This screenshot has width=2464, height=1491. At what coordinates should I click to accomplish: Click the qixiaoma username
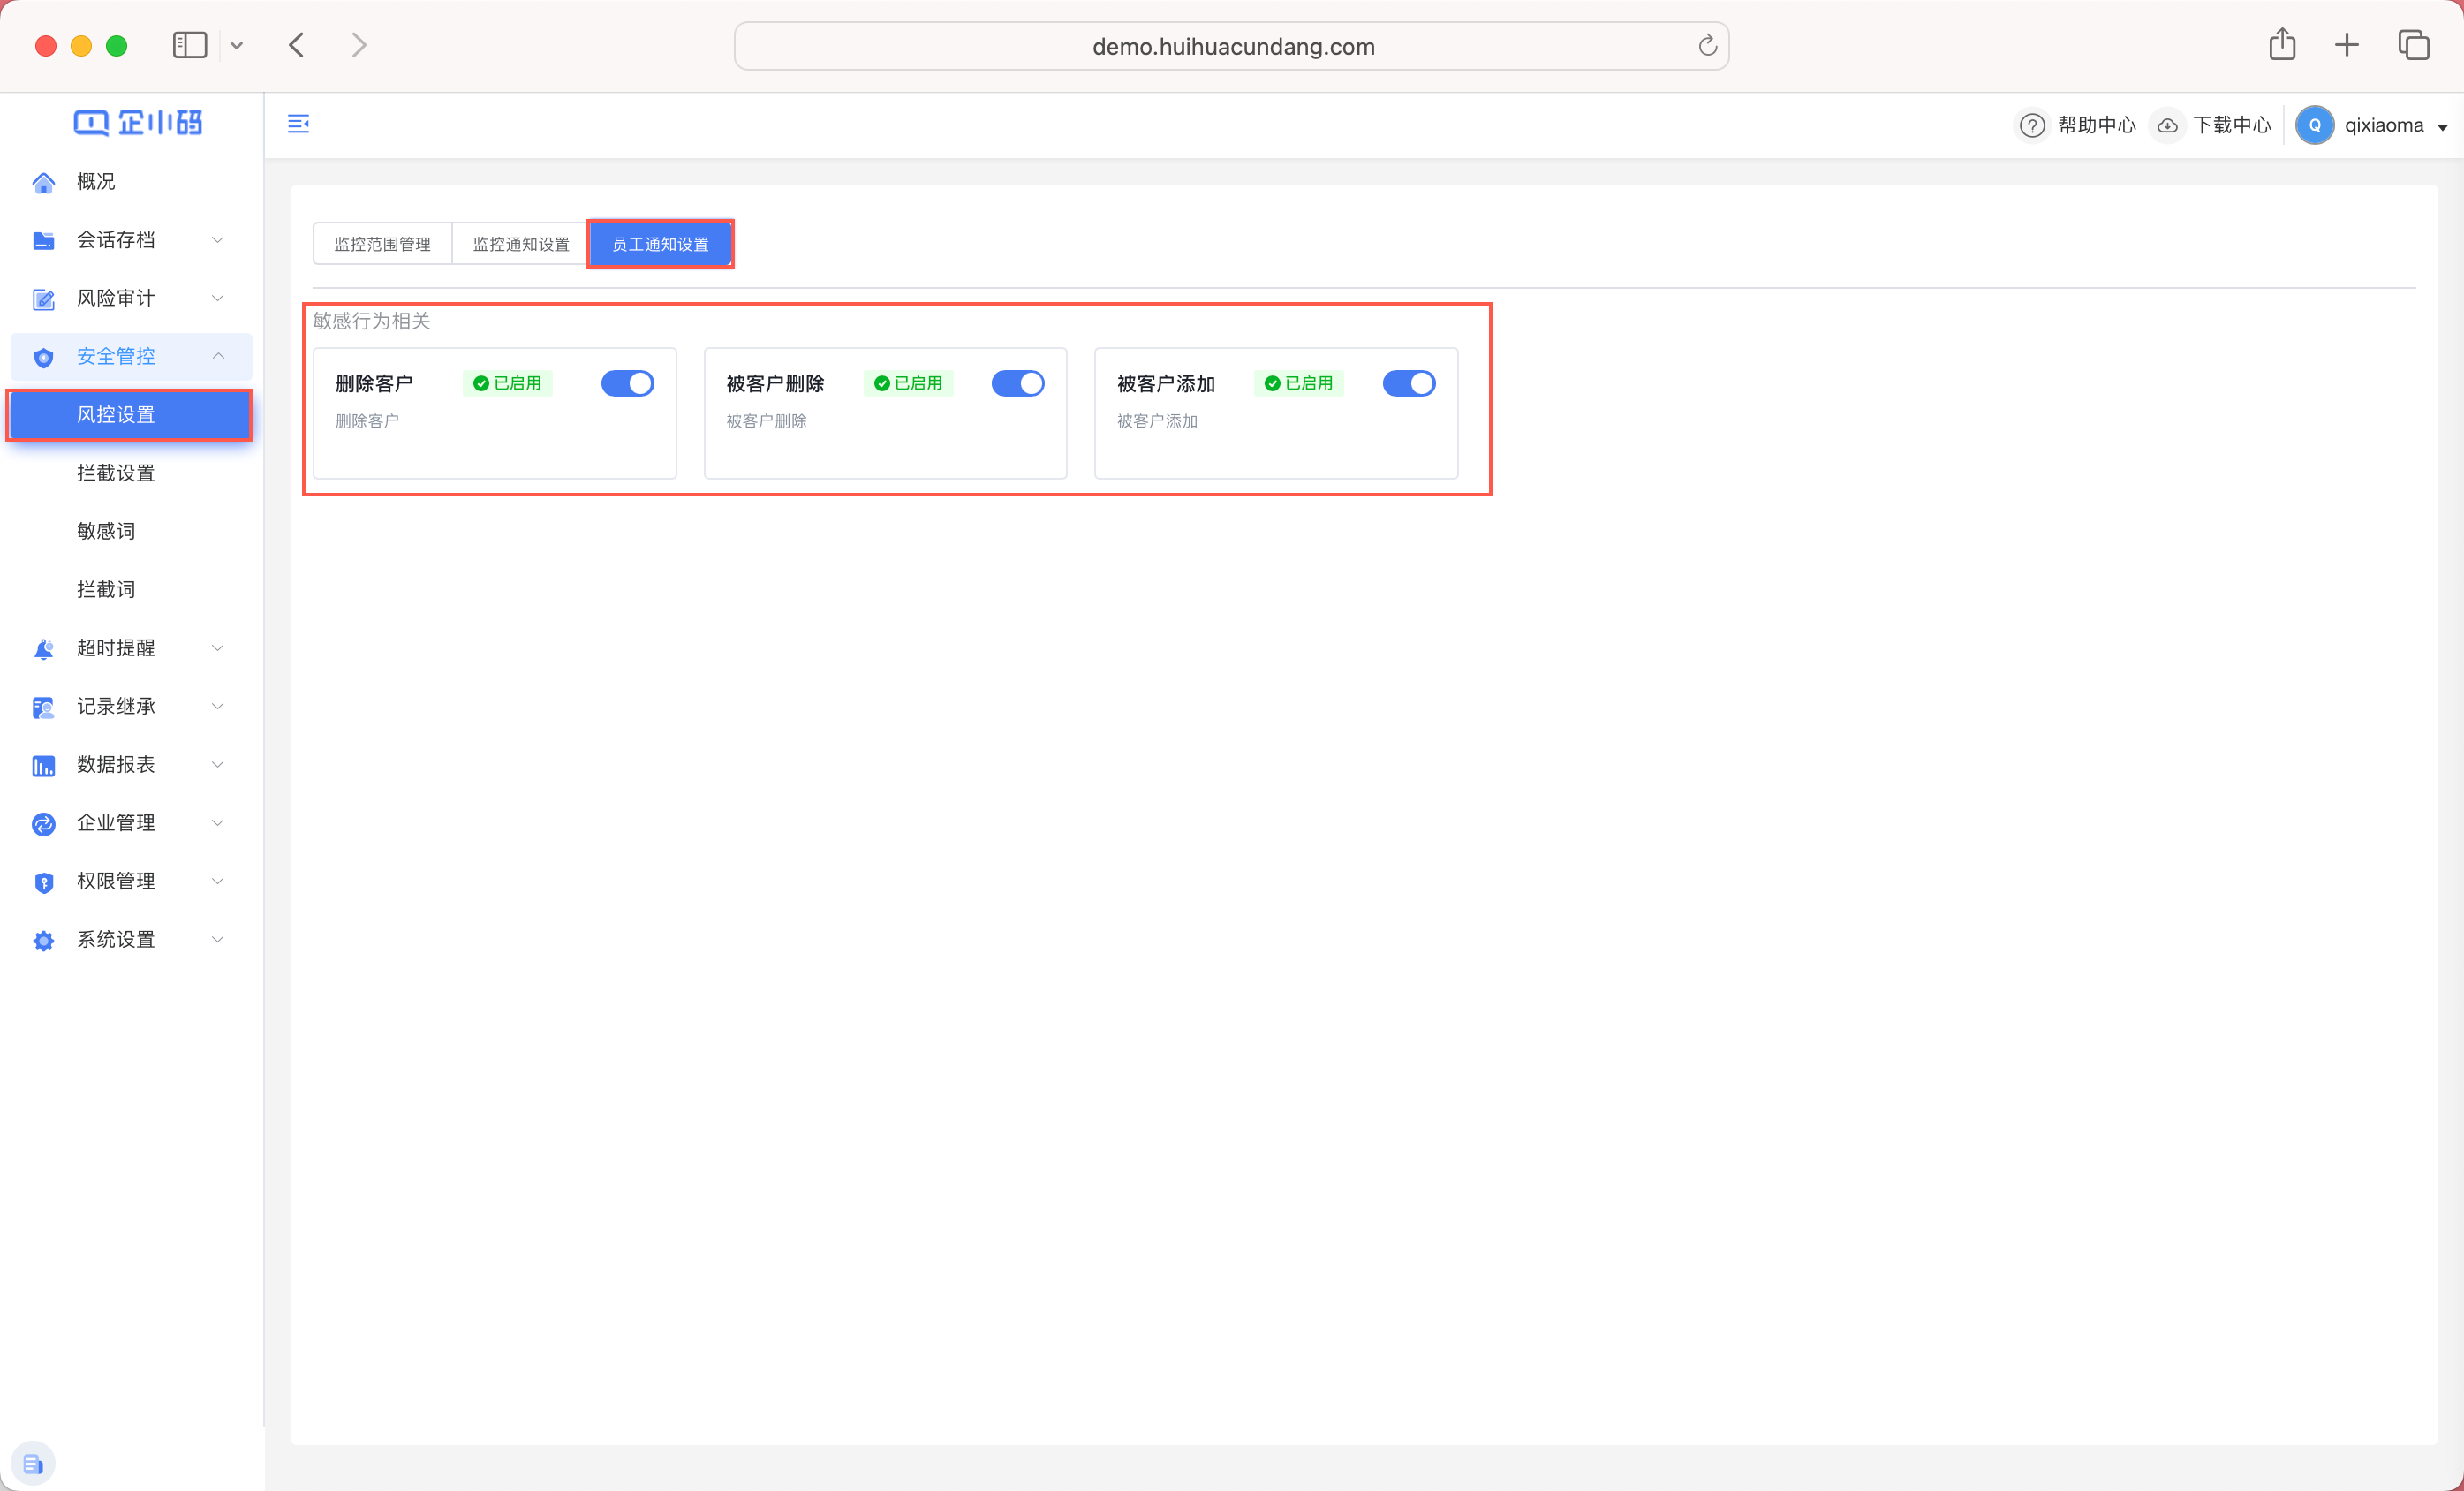[x=2384, y=125]
